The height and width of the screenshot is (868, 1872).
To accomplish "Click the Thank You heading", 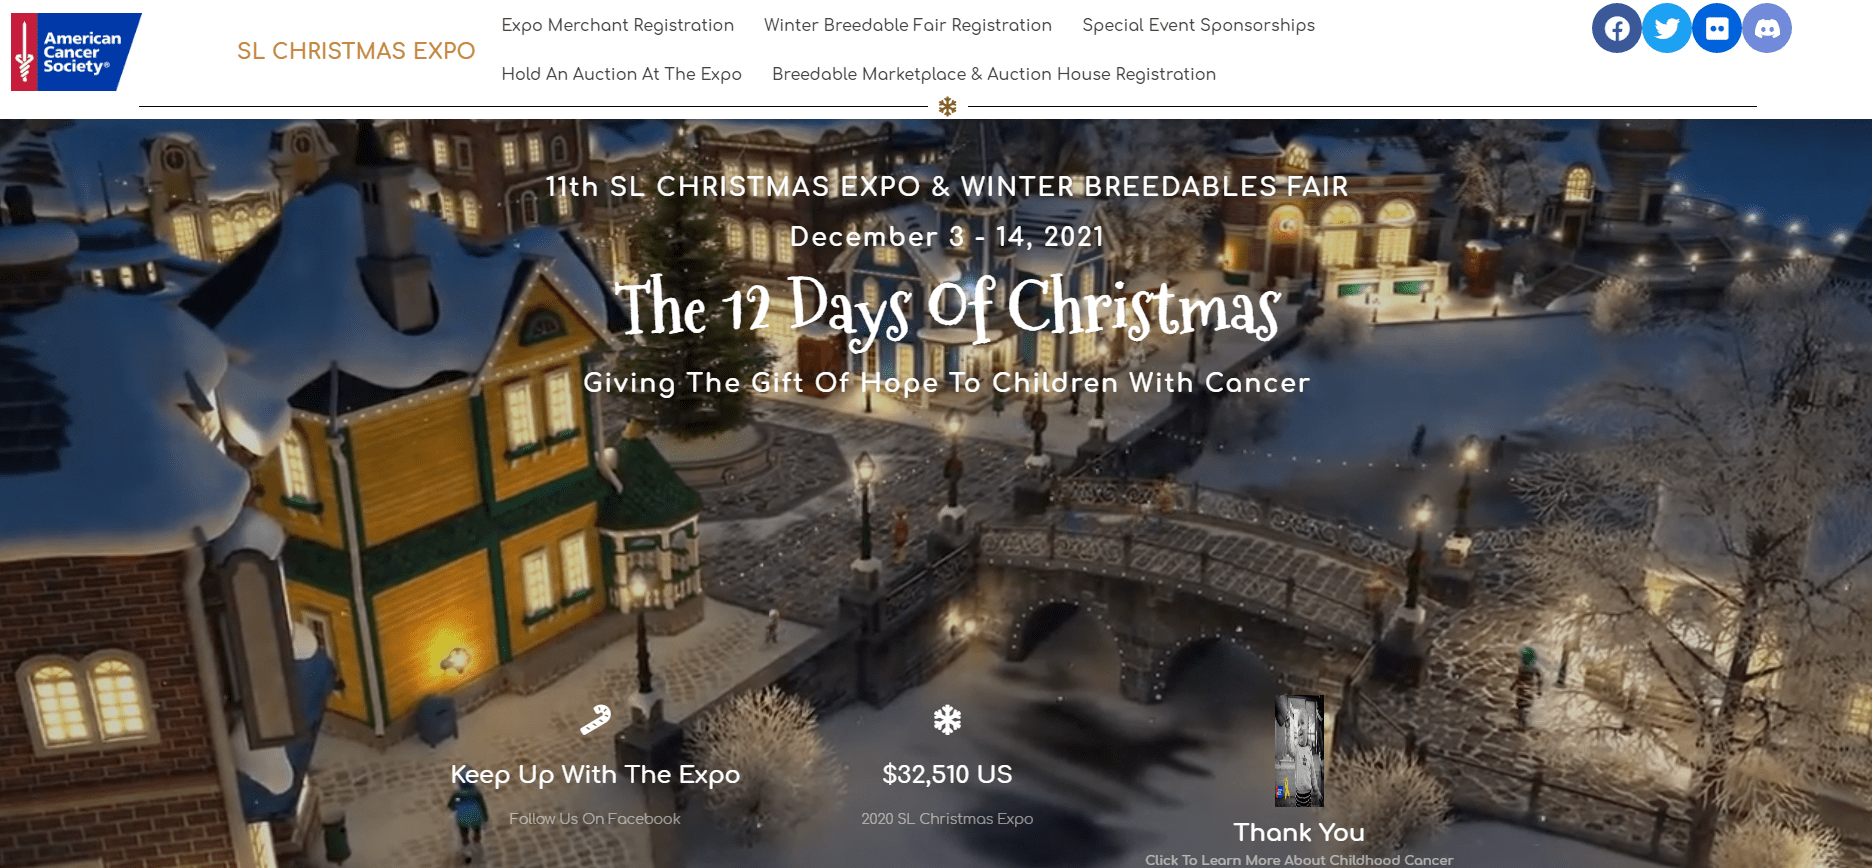I will 1298,832.
